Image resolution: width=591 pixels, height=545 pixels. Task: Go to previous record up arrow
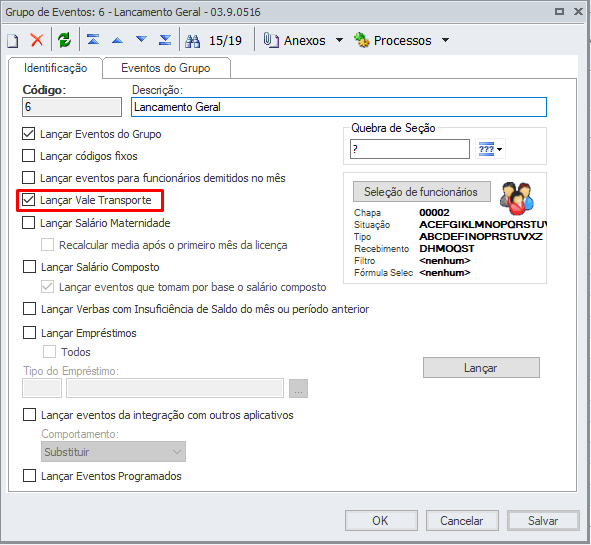[x=118, y=40]
